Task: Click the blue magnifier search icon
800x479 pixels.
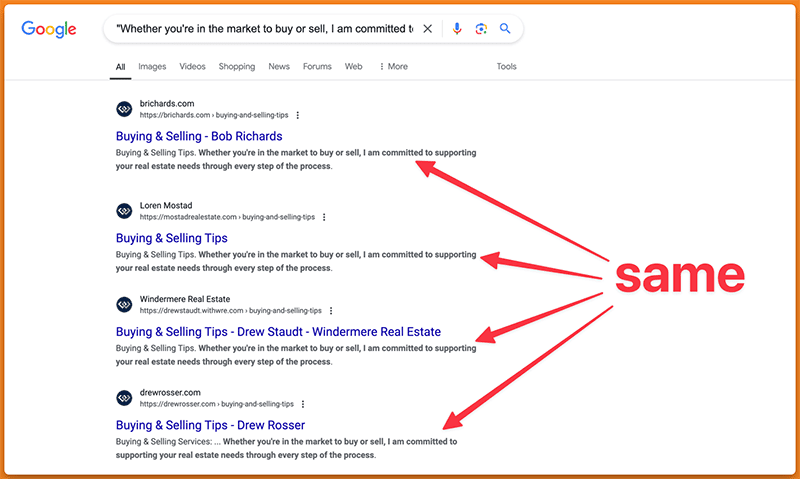Action: click(x=505, y=29)
